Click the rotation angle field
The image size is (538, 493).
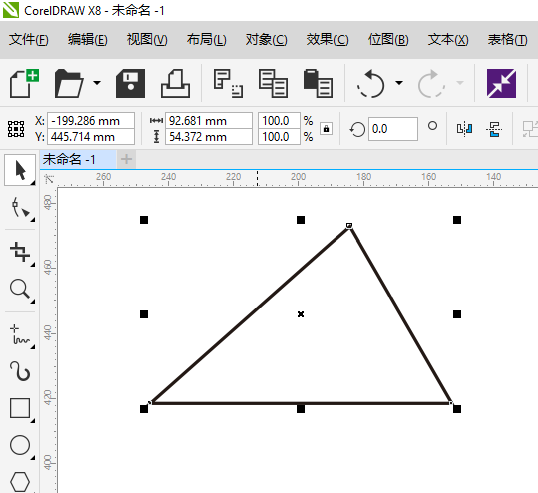click(x=393, y=129)
